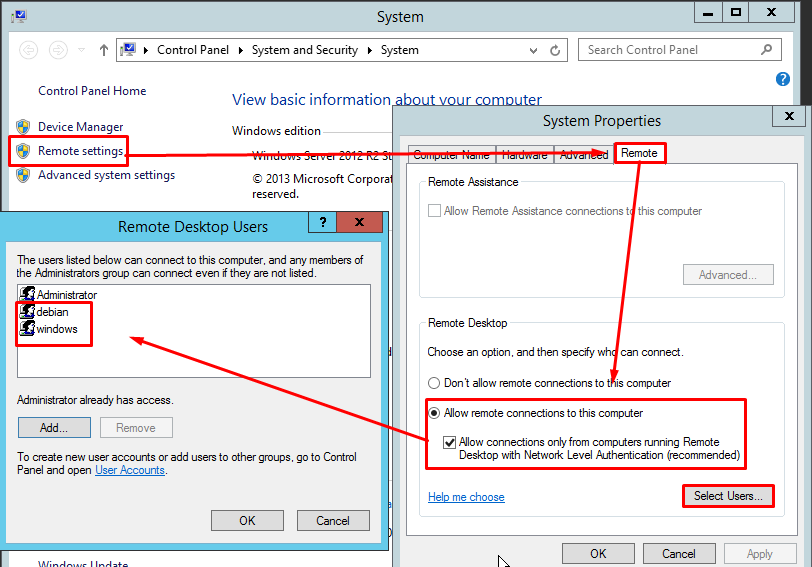812x567 pixels.
Task: Open the Help me choose link
Action: 466,497
